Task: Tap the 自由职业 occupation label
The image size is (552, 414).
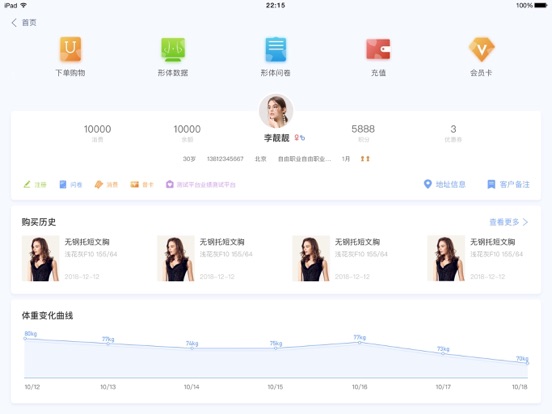Action: pyautogui.click(x=305, y=159)
